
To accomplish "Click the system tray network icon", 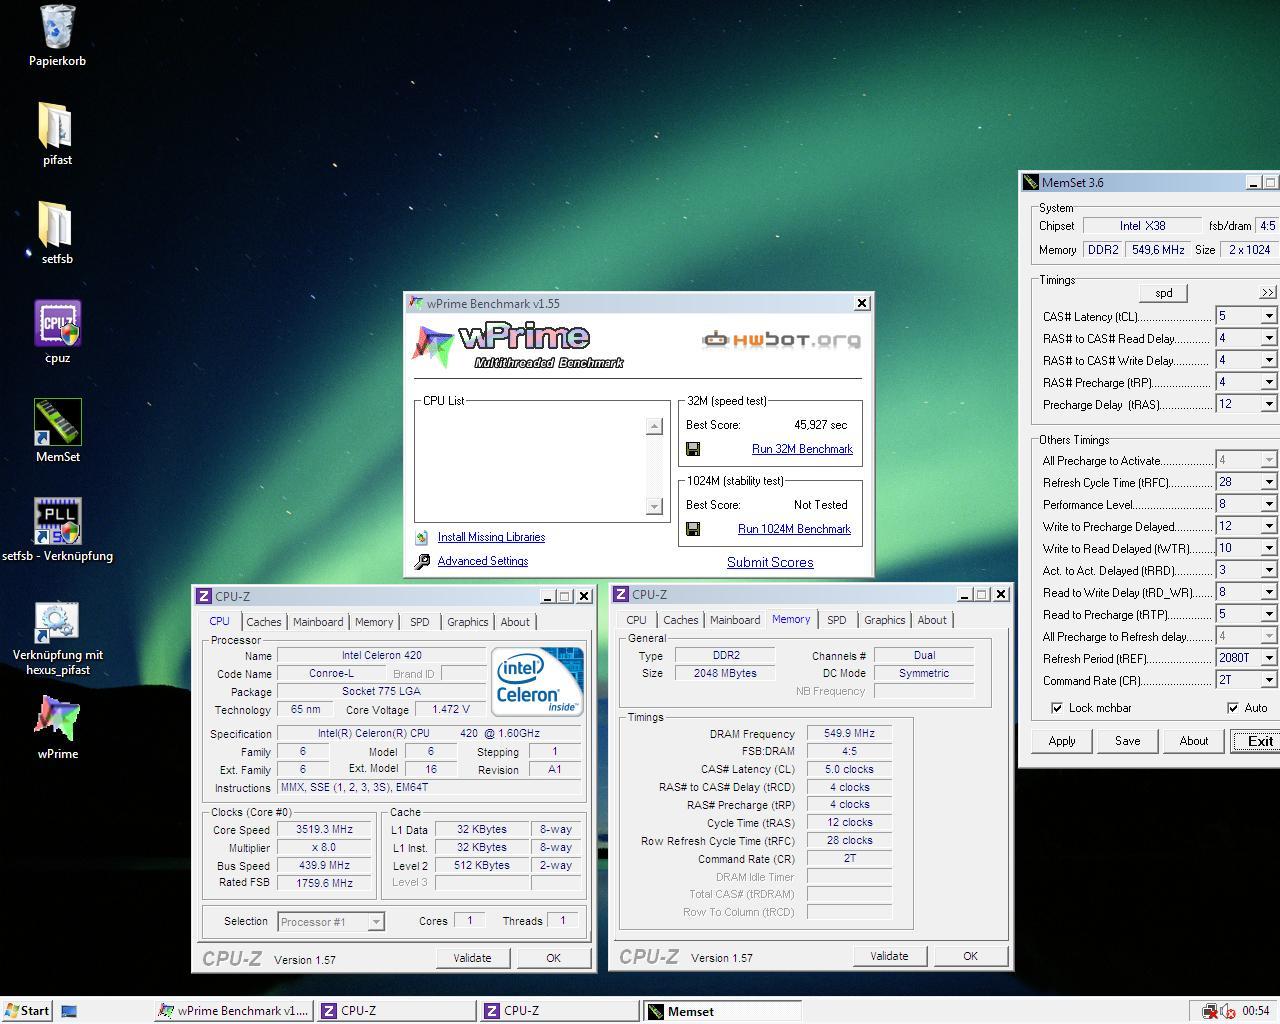I will click(1210, 1011).
